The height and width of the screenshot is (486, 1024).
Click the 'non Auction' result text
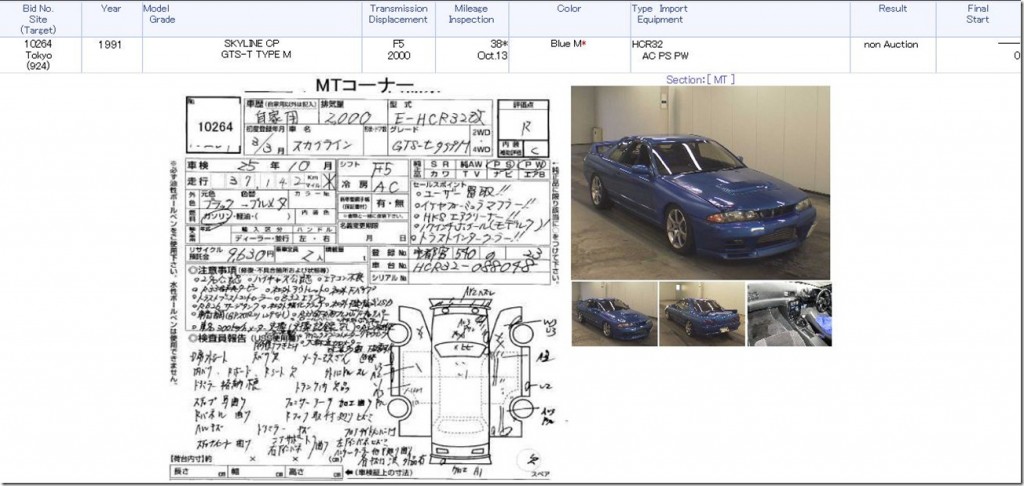tap(891, 44)
